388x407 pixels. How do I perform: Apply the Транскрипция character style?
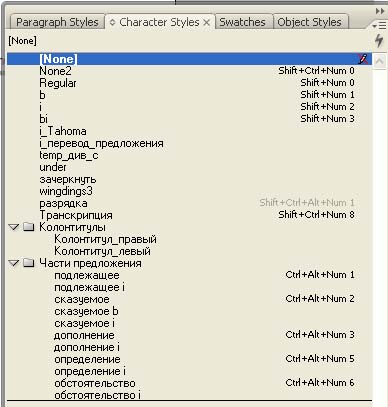(189, 215)
